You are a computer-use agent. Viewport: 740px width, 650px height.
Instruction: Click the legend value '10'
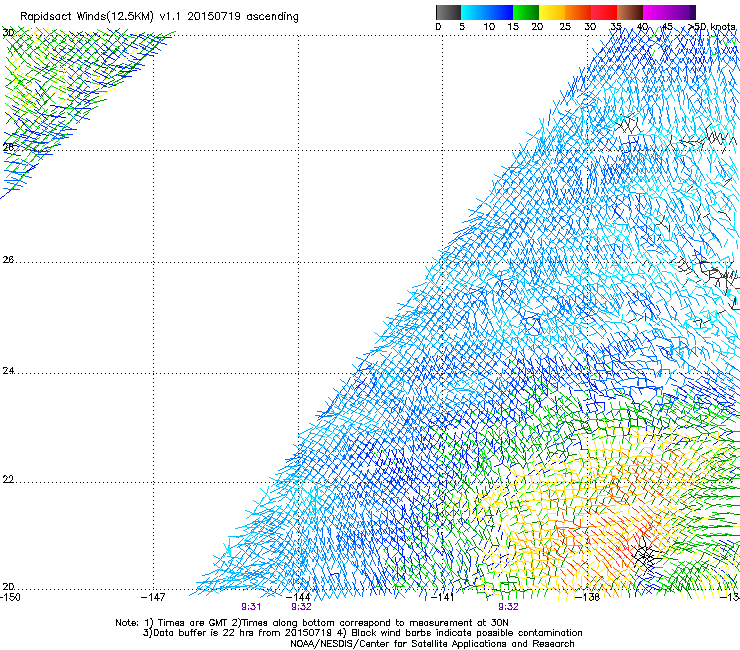(x=489, y=27)
